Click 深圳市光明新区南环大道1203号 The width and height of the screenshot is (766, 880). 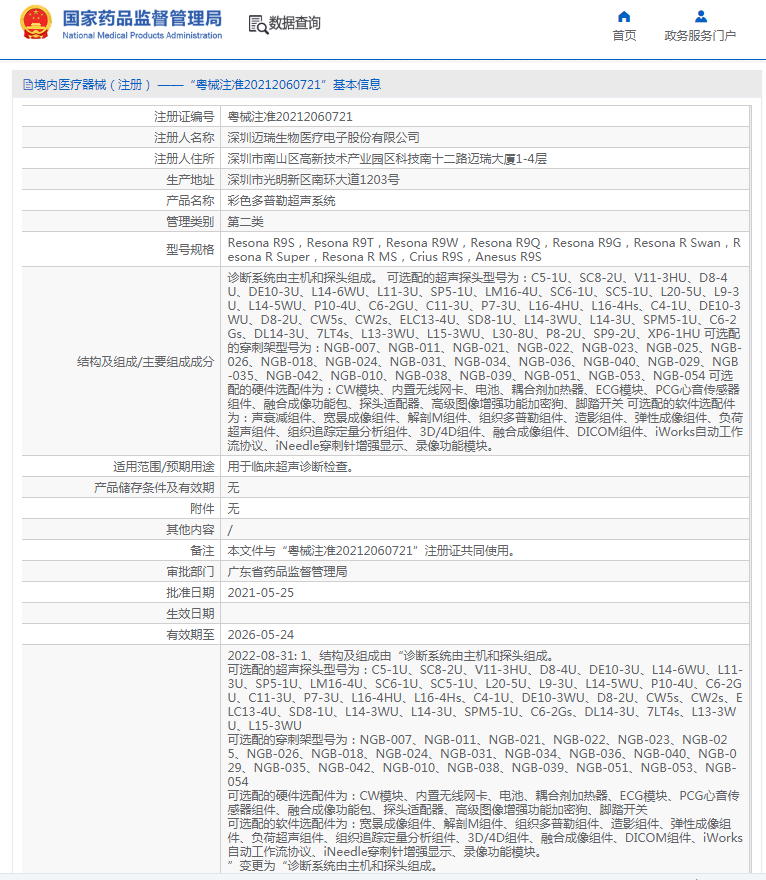313,180
